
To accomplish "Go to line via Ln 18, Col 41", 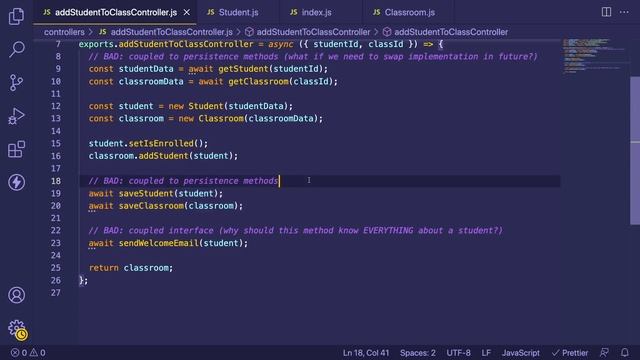I will pyautogui.click(x=366, y=353).
